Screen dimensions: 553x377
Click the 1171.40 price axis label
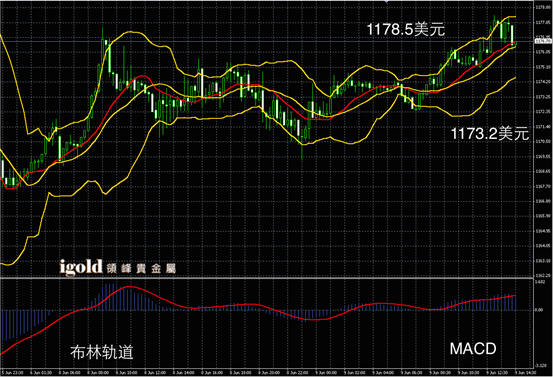[543, 126]
